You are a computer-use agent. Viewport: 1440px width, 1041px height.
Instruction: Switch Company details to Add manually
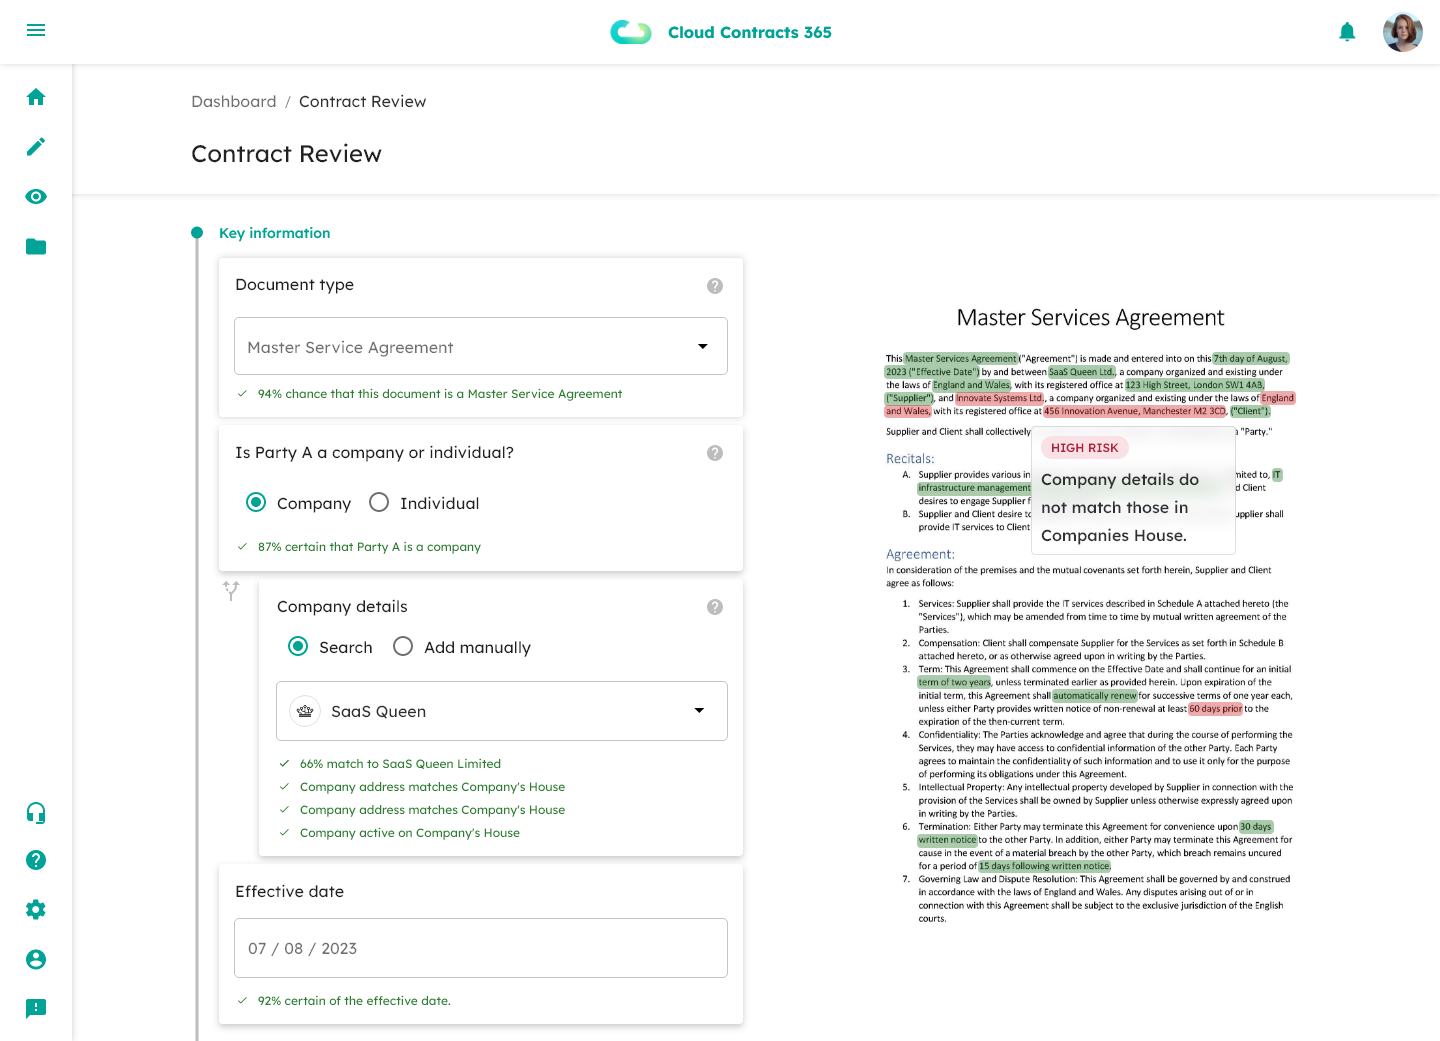(x=403, y=646)
